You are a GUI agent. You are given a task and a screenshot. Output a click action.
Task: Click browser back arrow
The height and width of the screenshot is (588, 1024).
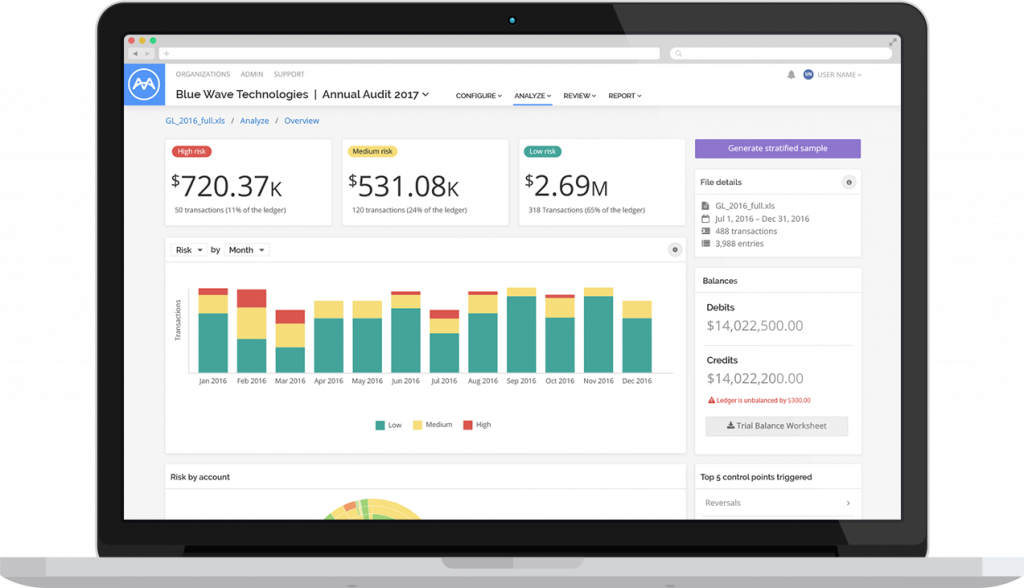click(135, 54)
